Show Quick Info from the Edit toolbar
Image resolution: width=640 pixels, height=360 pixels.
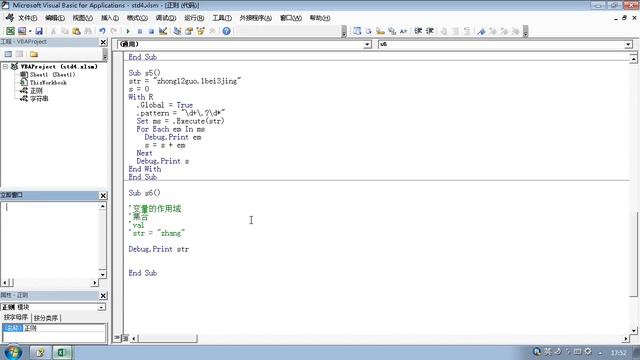[x=380, y=31]
